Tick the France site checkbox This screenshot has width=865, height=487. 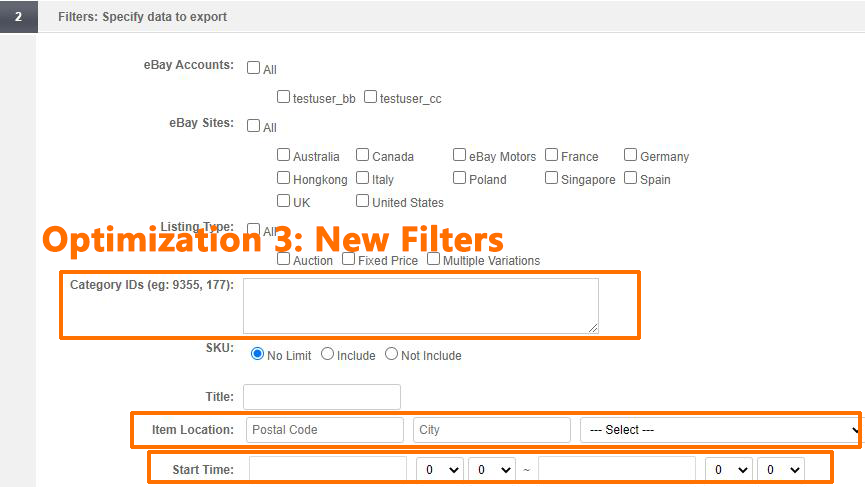point(551,155)
